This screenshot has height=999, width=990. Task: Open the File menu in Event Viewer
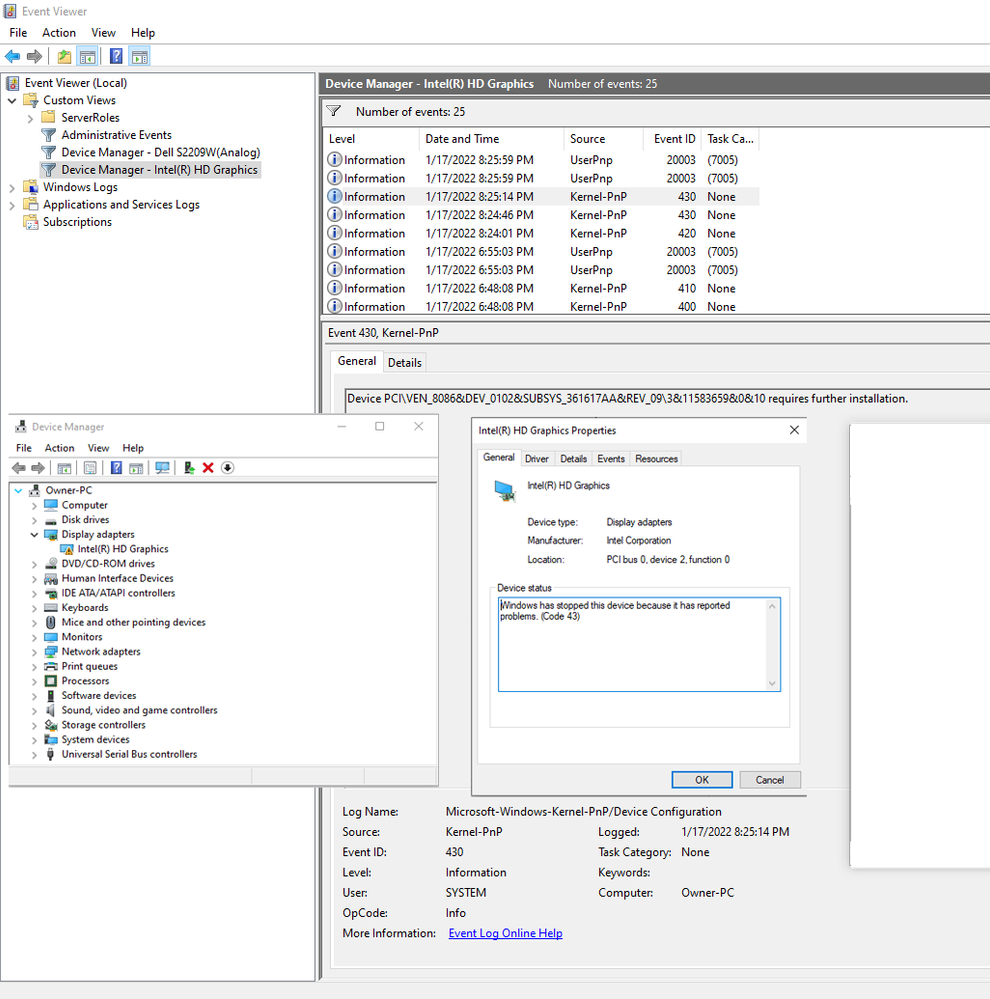click(x=18, y=32)
